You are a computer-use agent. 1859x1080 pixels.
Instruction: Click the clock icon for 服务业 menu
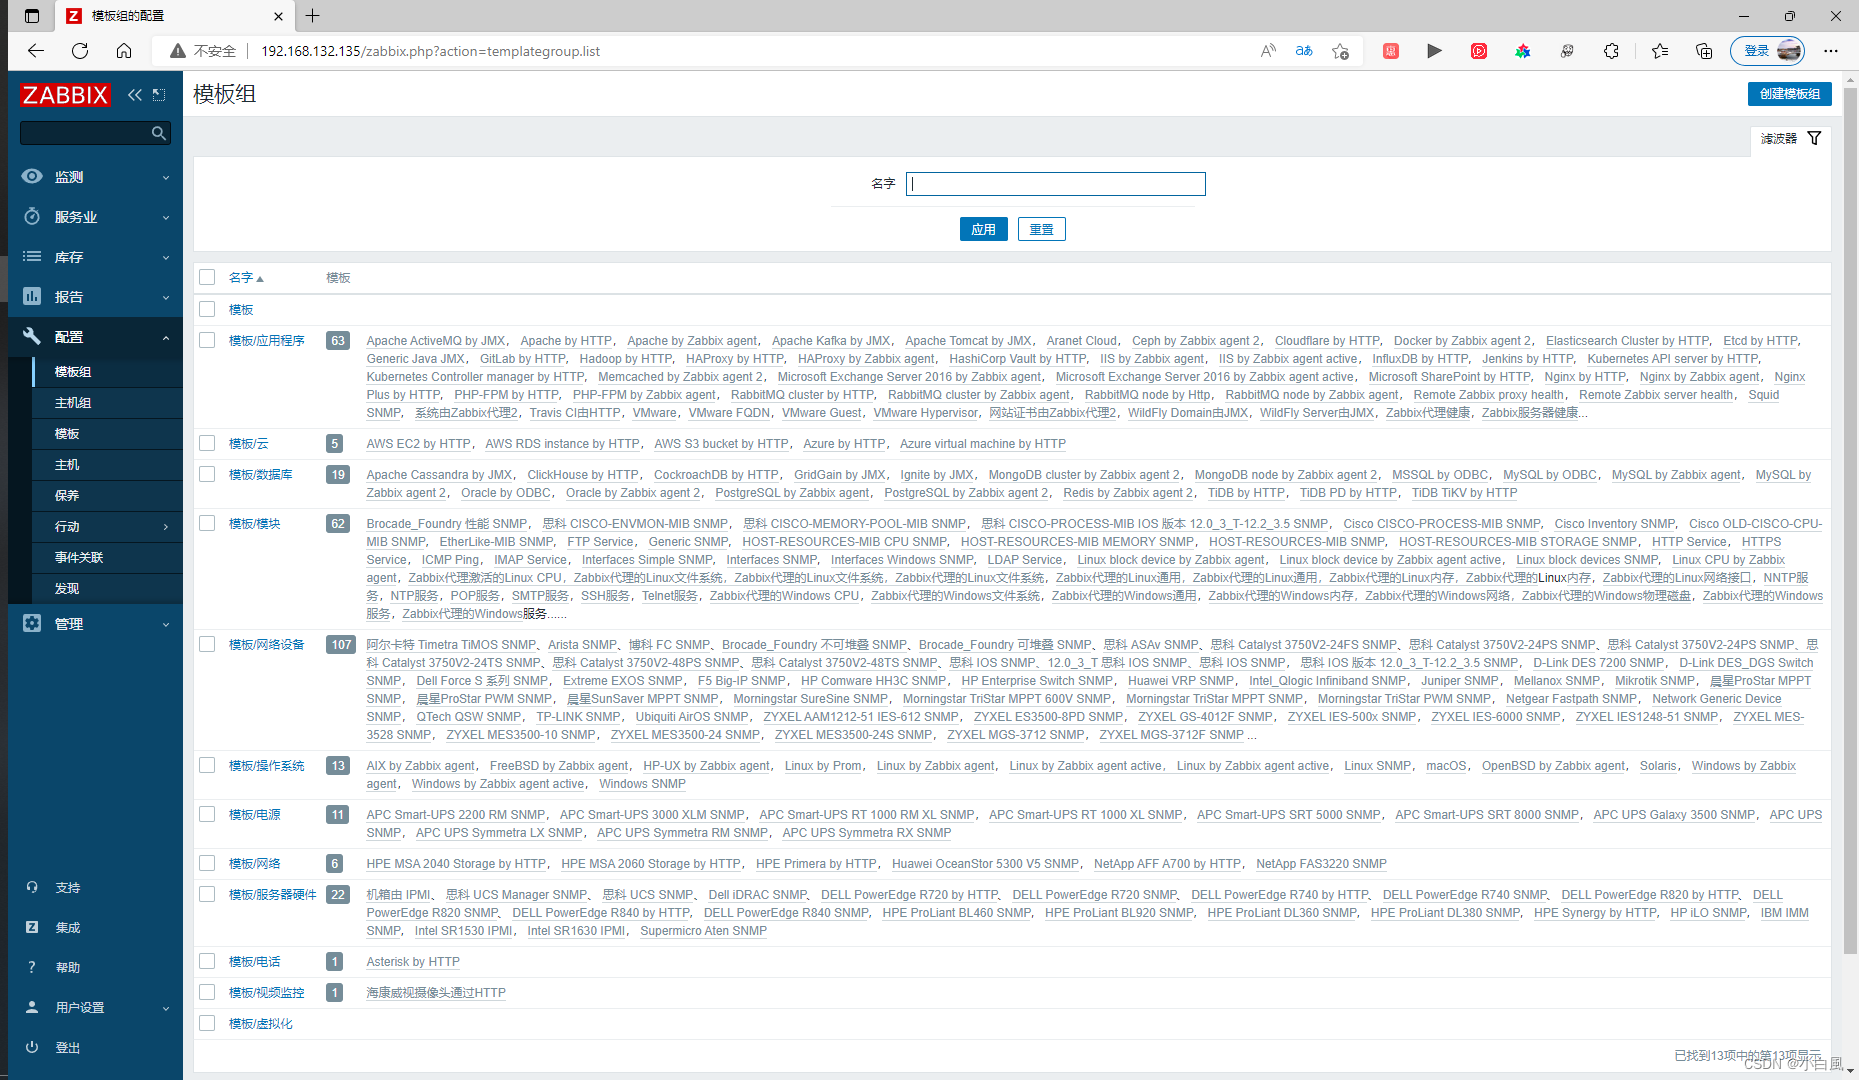(x=32, y=216)
